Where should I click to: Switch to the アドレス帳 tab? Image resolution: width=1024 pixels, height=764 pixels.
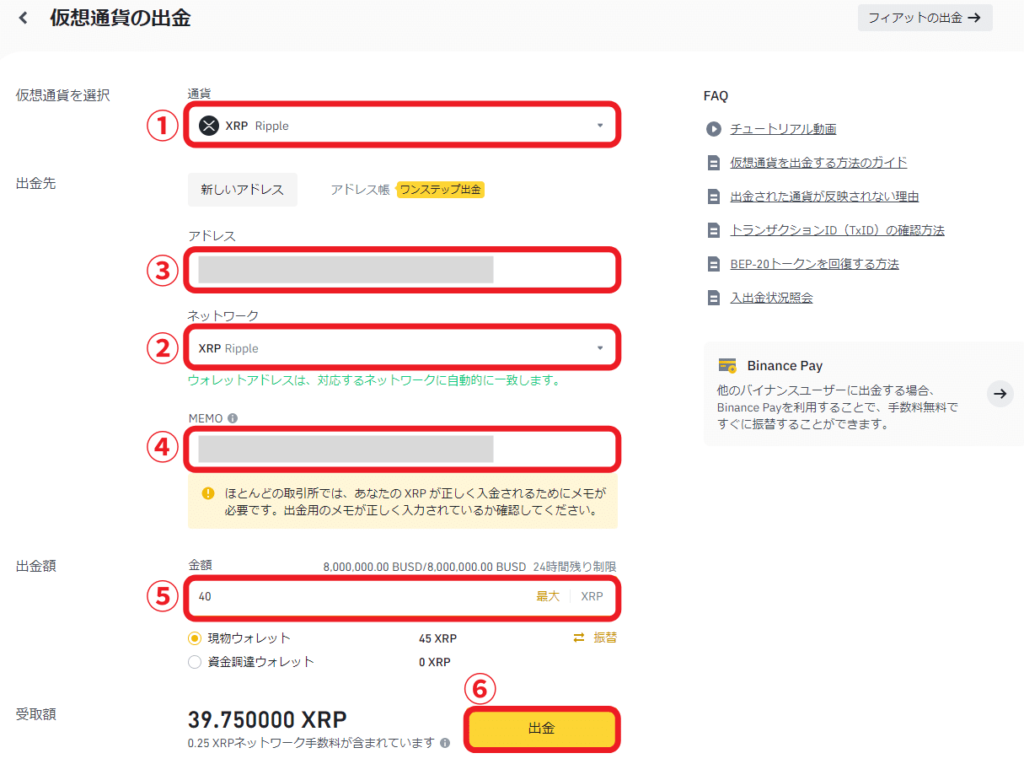360,189
